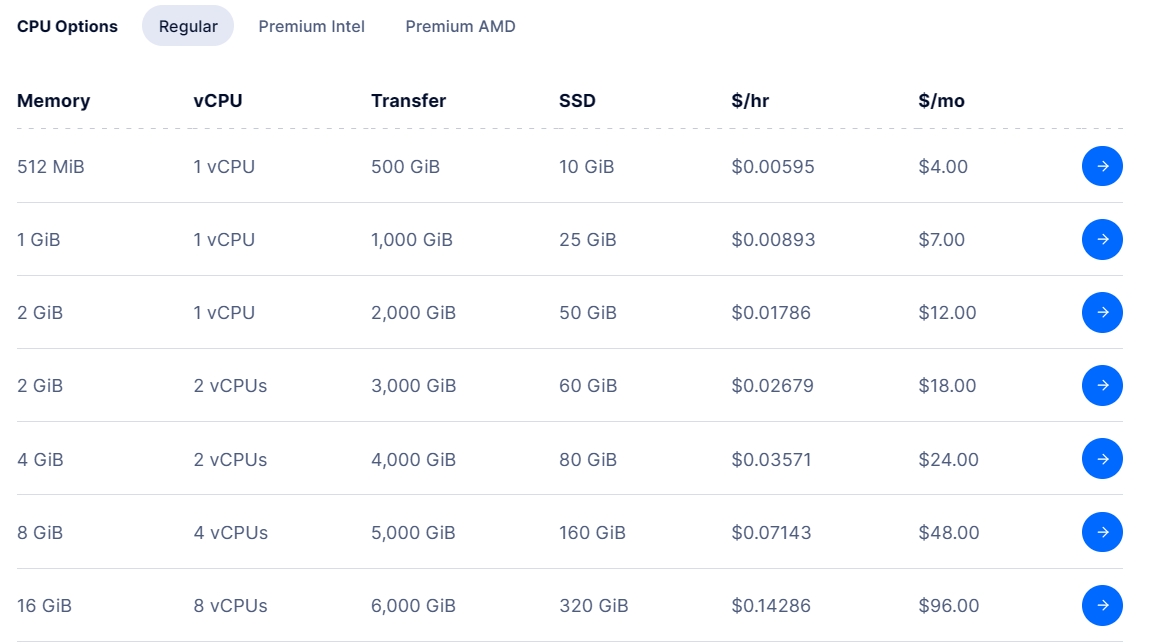Select the arrow for the $12.00 plan

click(1102, 312)
